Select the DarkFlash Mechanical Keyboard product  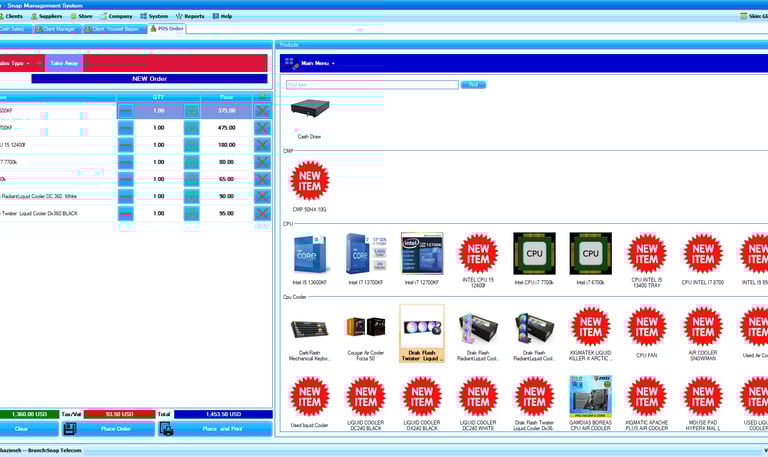point(310,334)
